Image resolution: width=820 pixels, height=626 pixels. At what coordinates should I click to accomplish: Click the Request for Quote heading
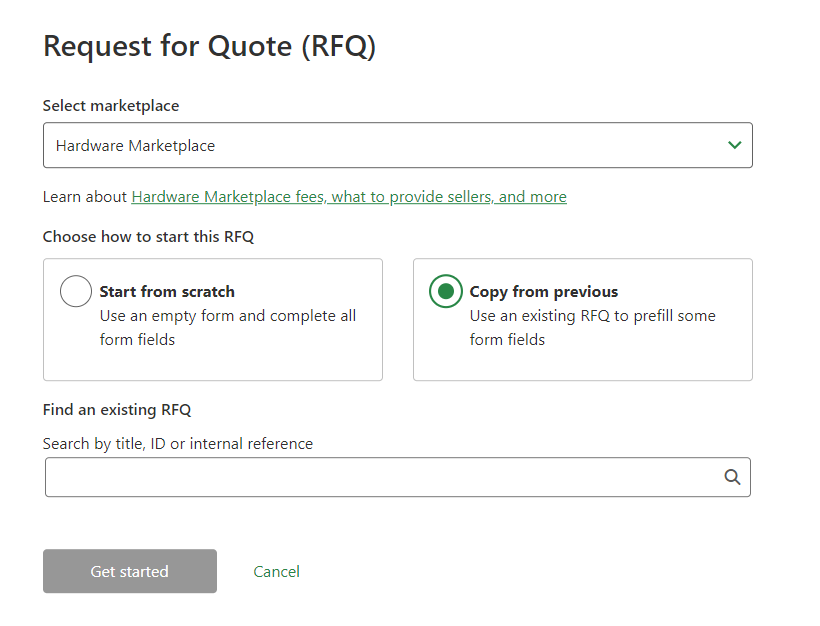tap(209, 46)
